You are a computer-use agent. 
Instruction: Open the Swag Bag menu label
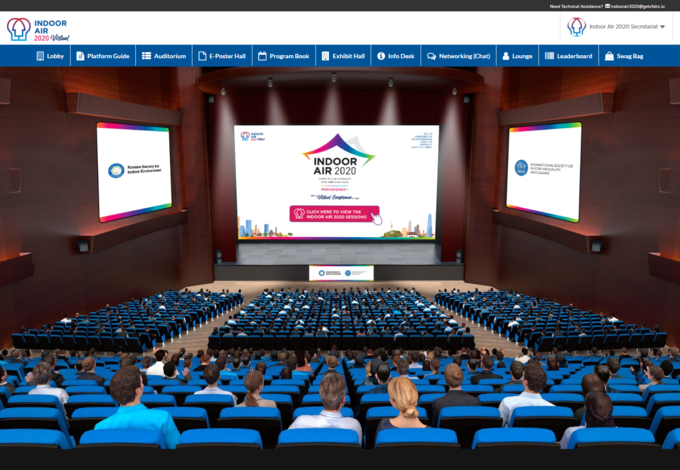pos(630,56)
